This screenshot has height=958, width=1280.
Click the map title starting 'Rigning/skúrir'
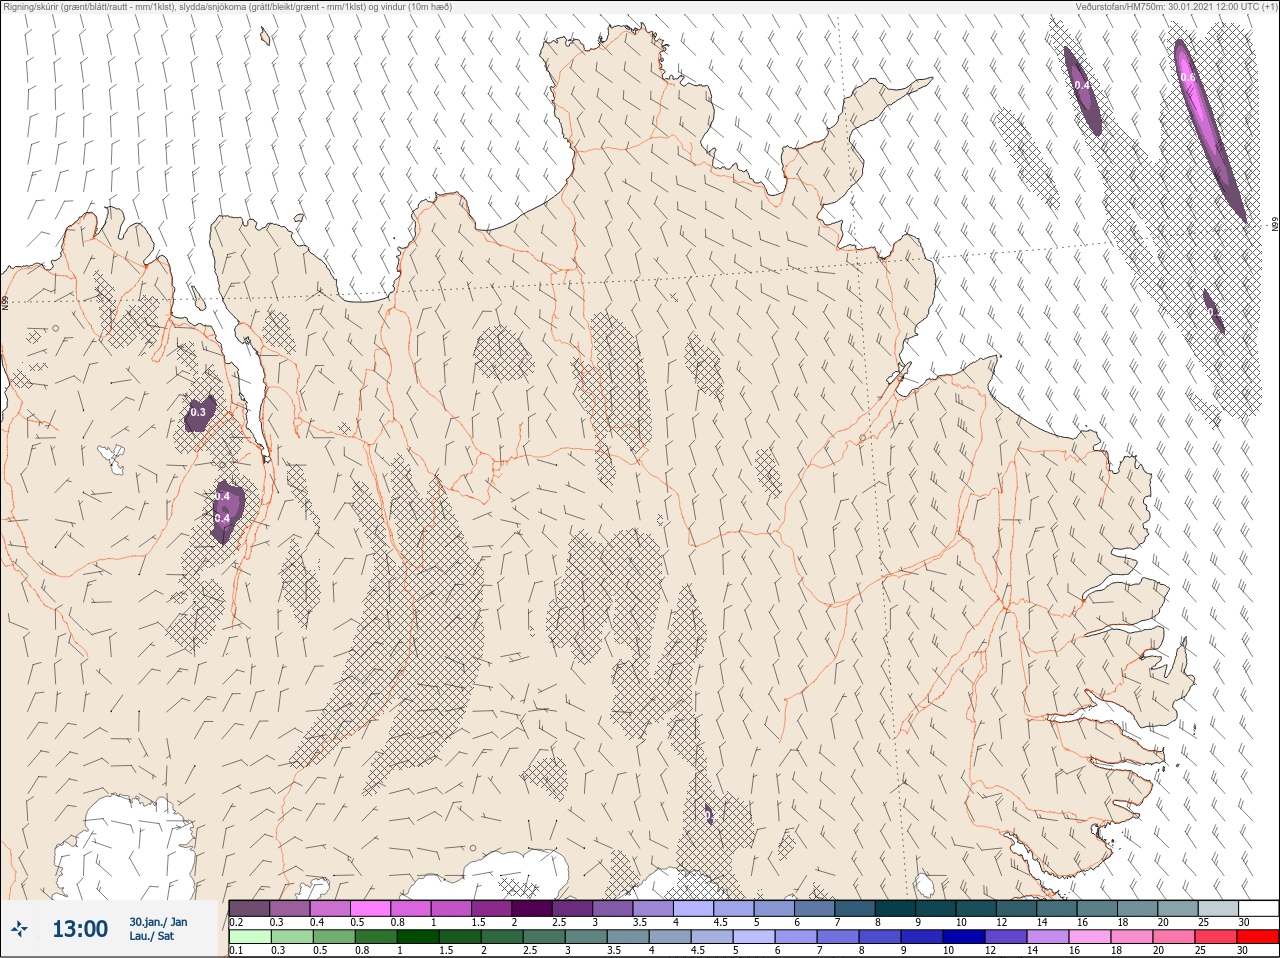pos(228,6)
